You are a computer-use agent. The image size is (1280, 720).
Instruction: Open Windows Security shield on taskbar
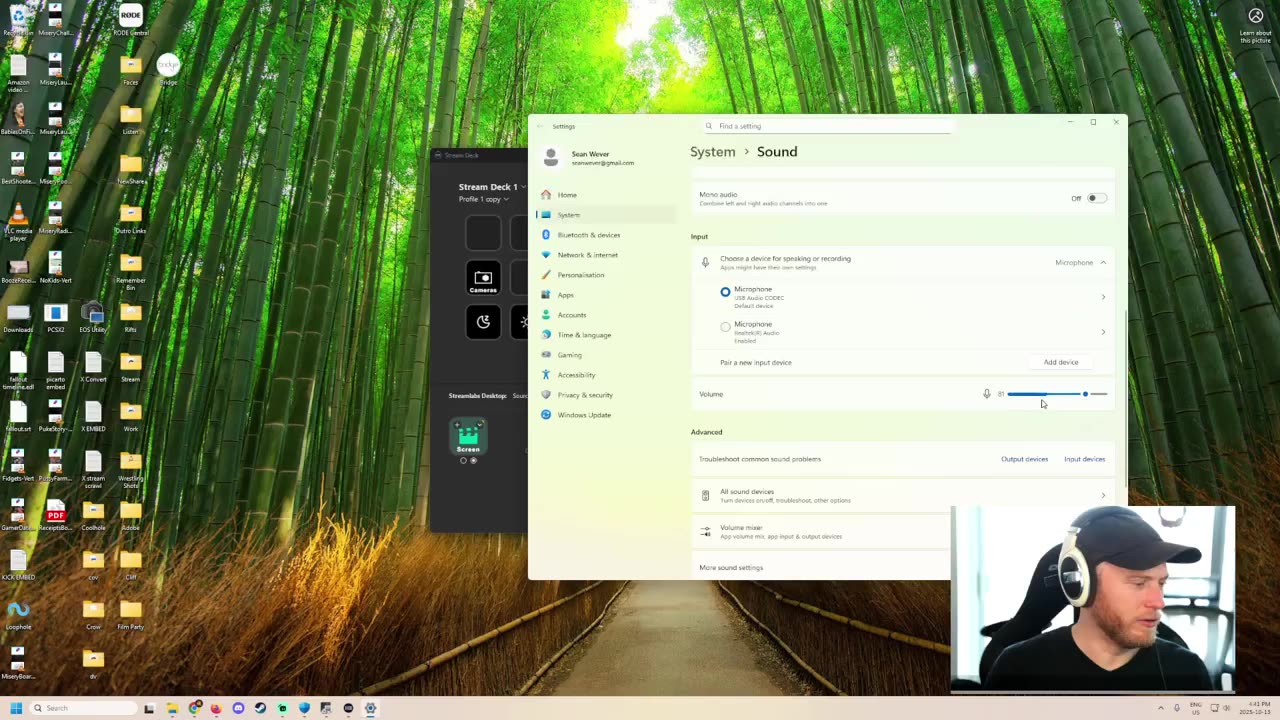pos(304,708)
